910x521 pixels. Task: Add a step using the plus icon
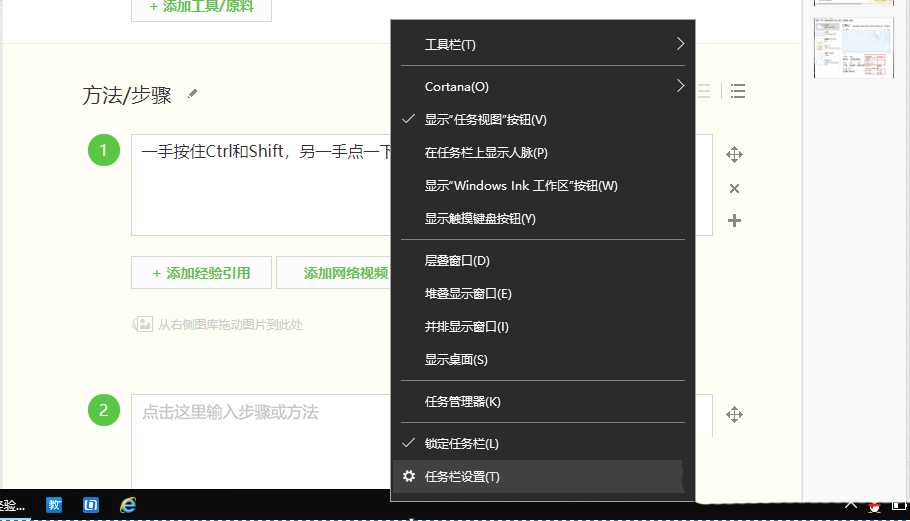coord(734,220)
